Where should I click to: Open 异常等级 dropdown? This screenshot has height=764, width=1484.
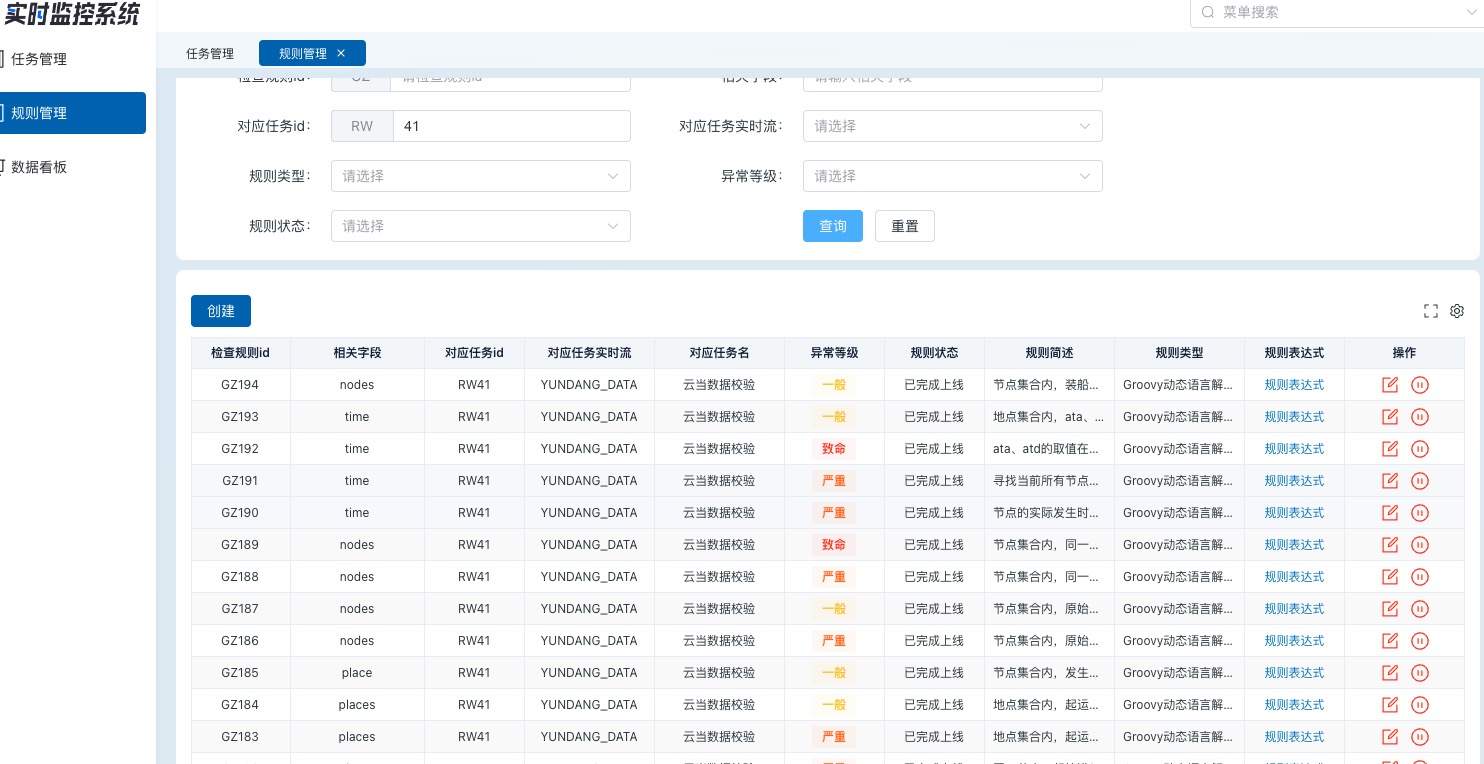tap(952, 176)
